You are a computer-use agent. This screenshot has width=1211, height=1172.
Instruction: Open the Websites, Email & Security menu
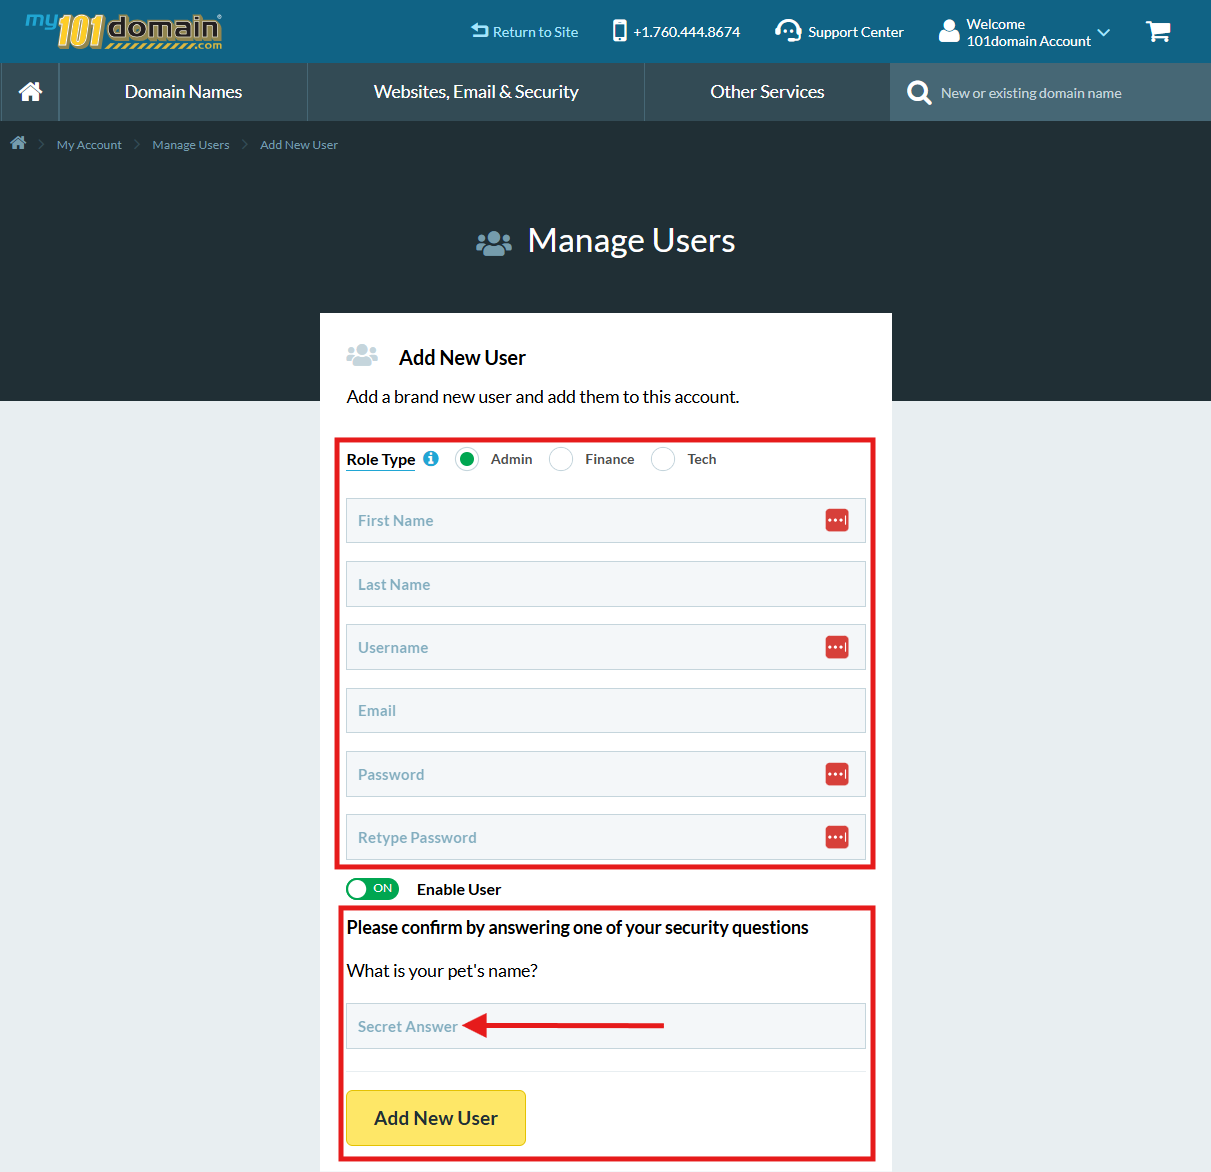point(476,92)
